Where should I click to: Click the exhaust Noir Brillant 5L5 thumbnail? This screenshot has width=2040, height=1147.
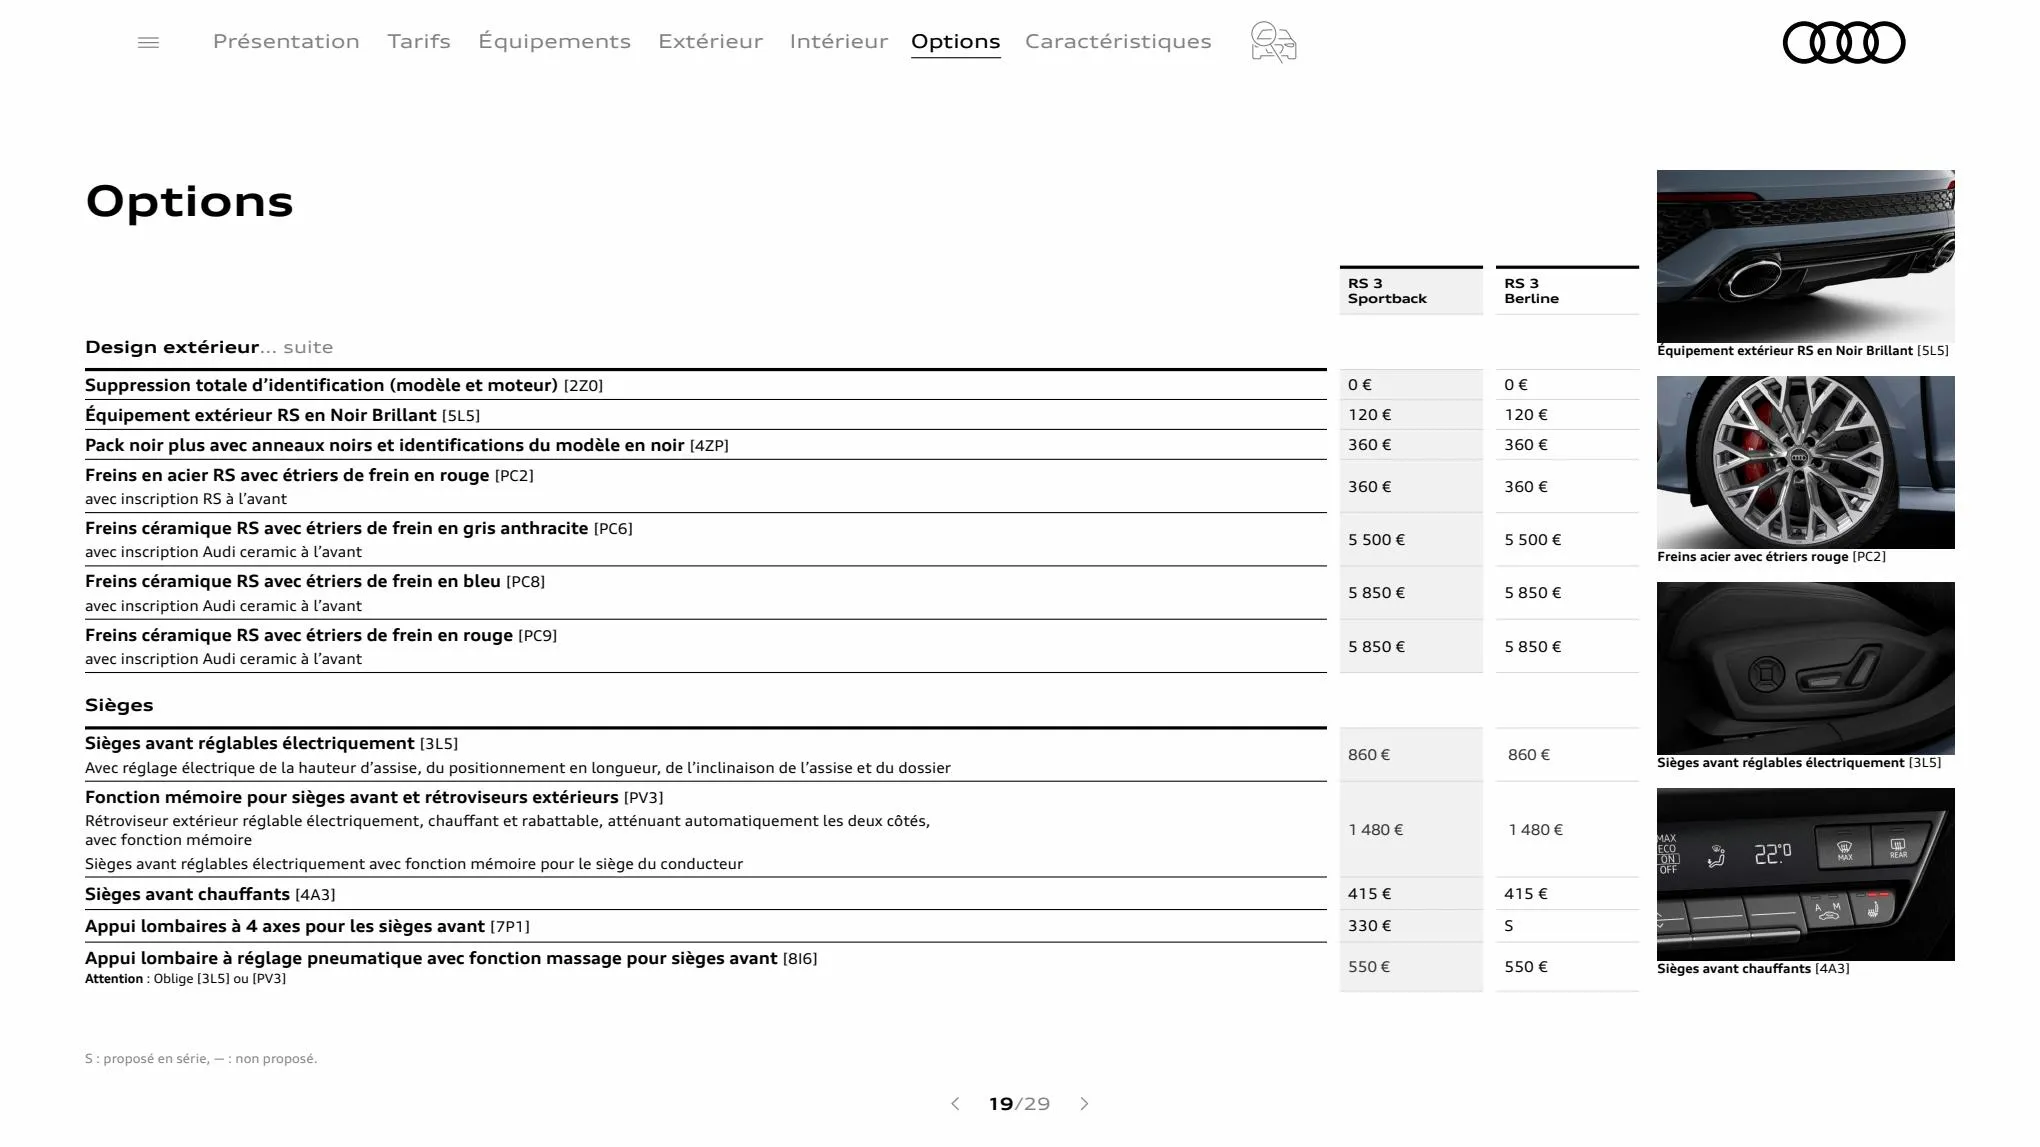[1805, 256]
